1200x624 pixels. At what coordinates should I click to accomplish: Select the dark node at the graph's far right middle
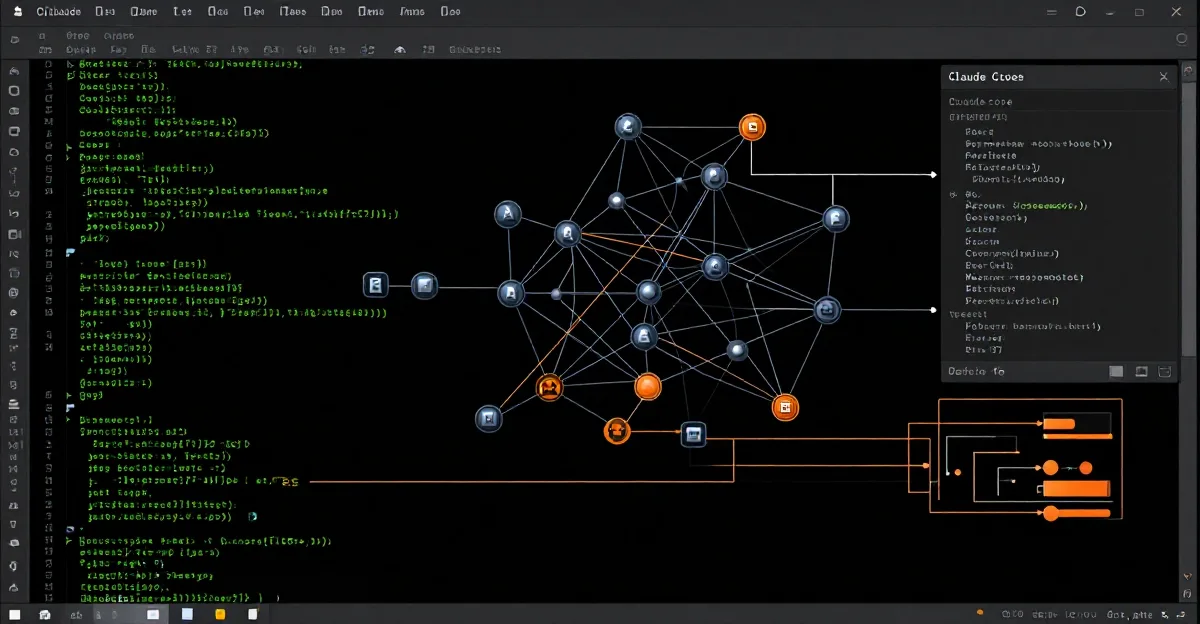[826, 310]
